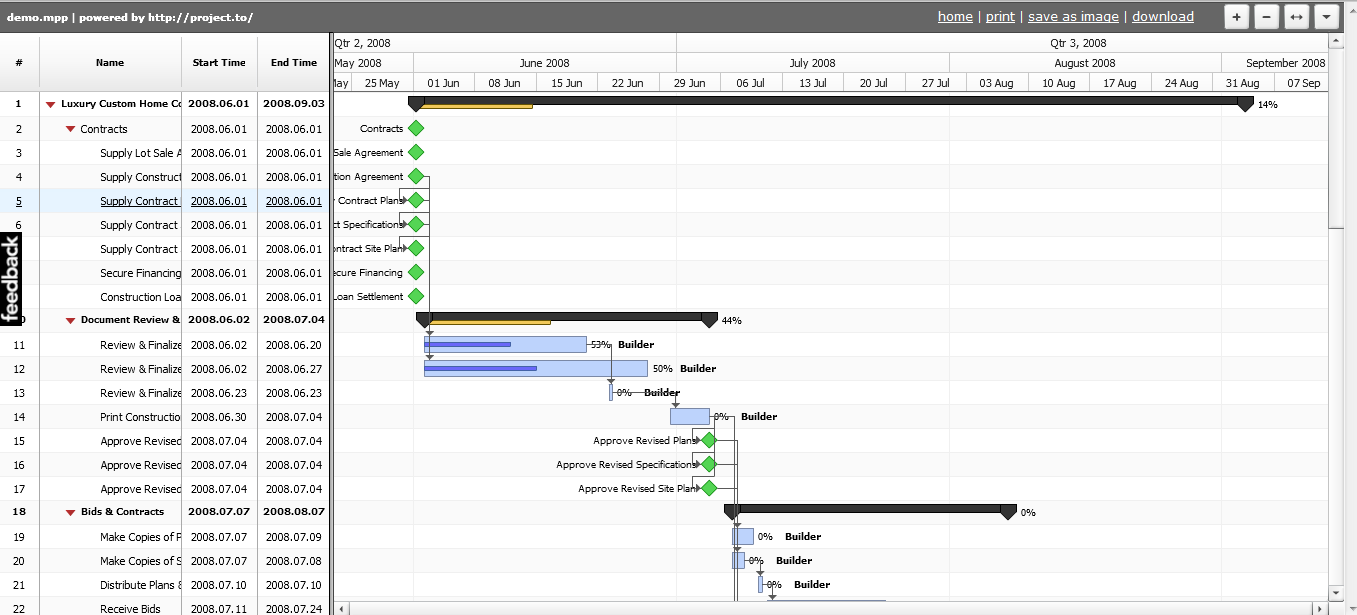Click the Contracts milestone diamond
This screenshot has height=615, width=1357.
(x=415, y=128)
